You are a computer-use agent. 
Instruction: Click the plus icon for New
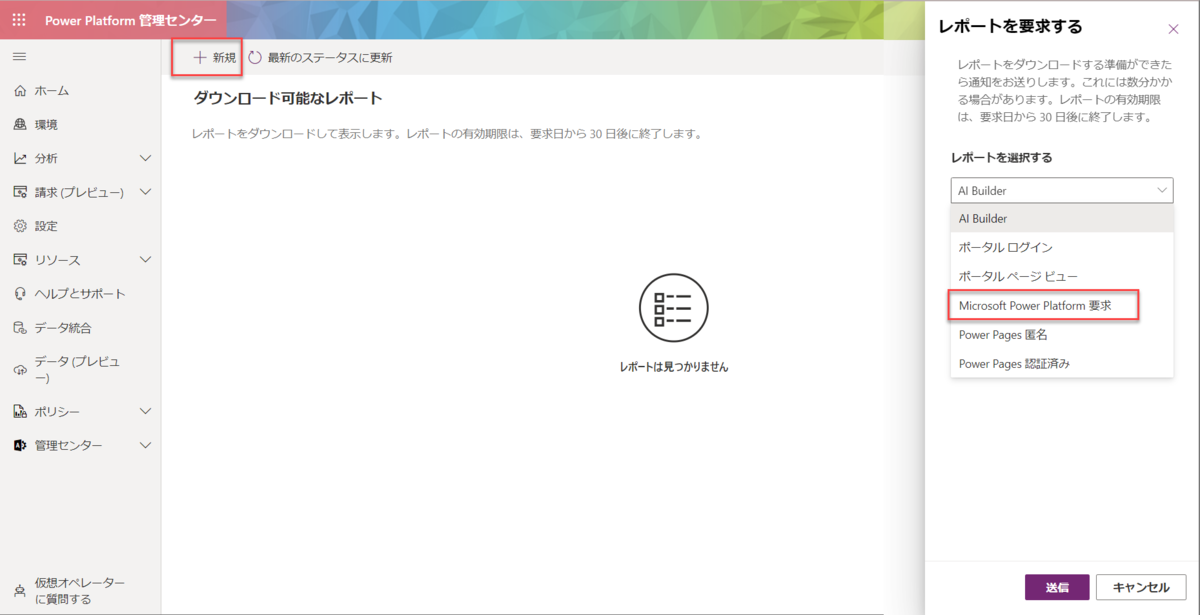[x=199, y=58]
